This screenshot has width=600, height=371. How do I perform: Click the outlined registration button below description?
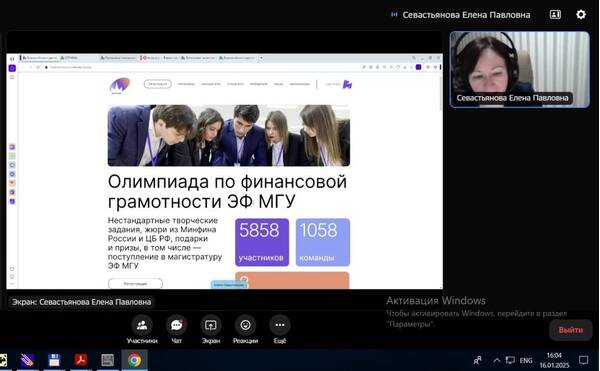pos(135,283)
